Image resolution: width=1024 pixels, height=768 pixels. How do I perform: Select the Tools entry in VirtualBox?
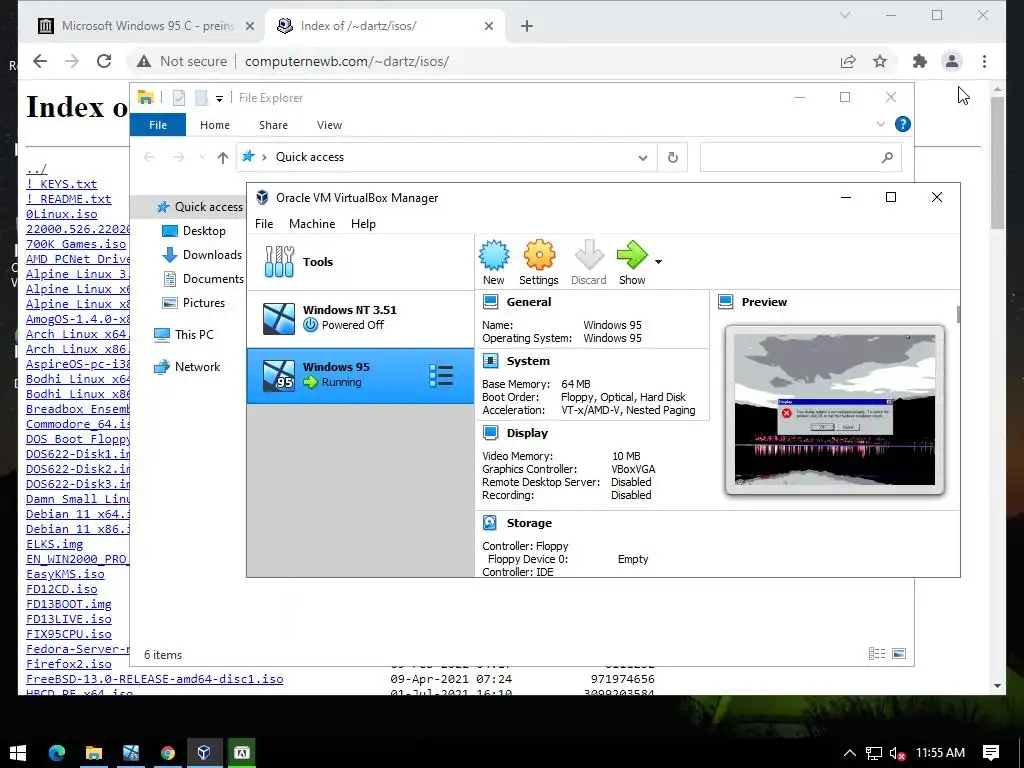pos(360,262)
